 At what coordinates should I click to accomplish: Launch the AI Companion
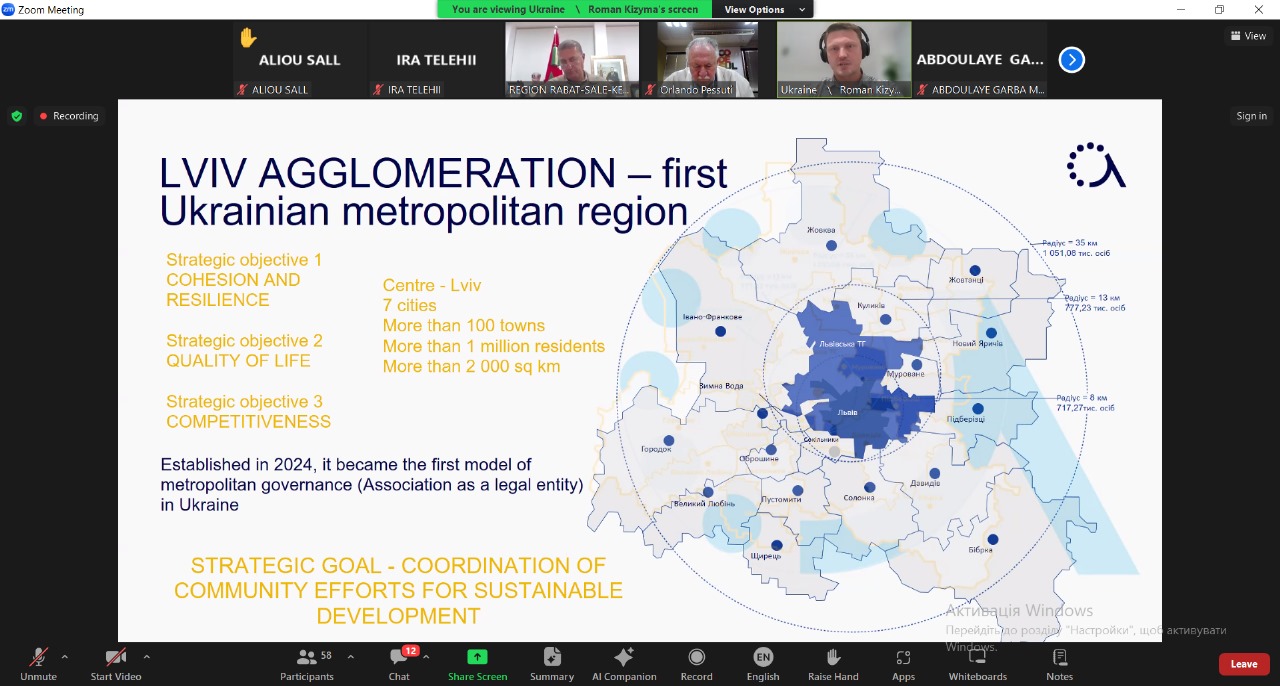point(624,664)
